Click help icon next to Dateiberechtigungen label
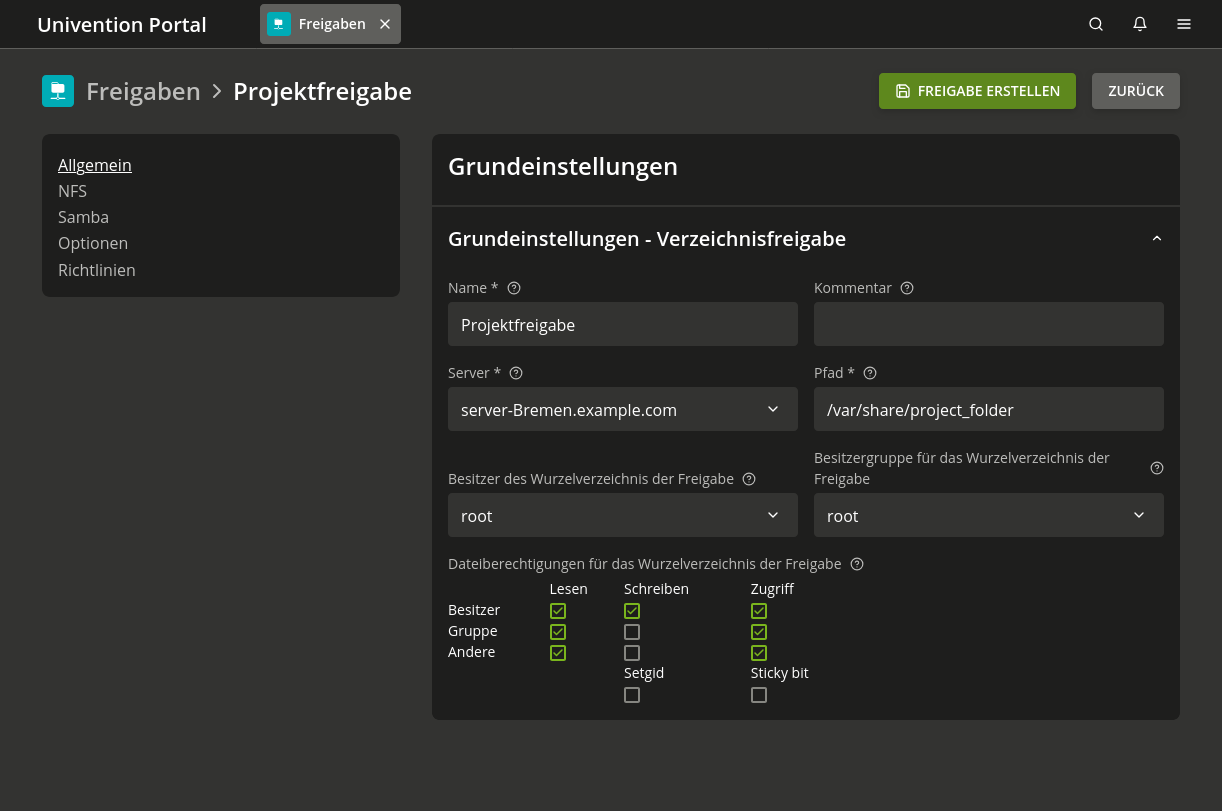 pyautogui.click(x=857, y=564)
